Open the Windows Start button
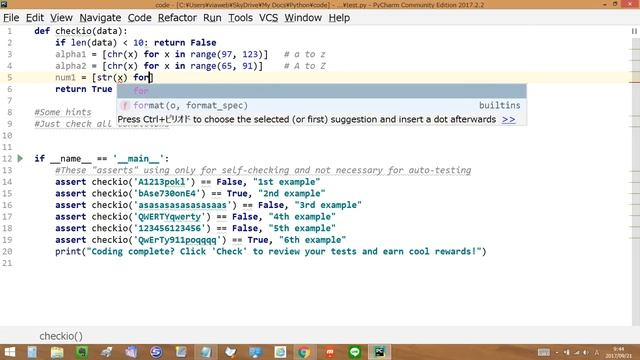The height and width of the screenshot is (360, 640). pyautogui.click(x=9, y=352)
